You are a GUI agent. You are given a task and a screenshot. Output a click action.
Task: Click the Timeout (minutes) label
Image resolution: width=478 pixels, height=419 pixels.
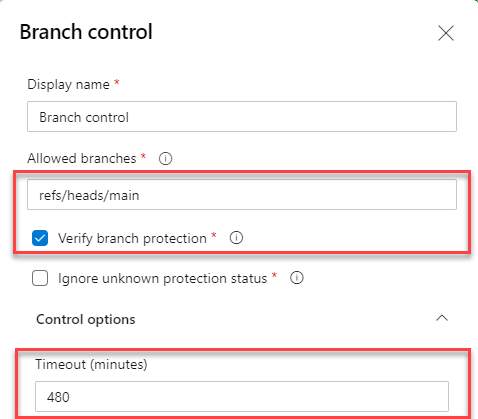(x=91, y=364)
